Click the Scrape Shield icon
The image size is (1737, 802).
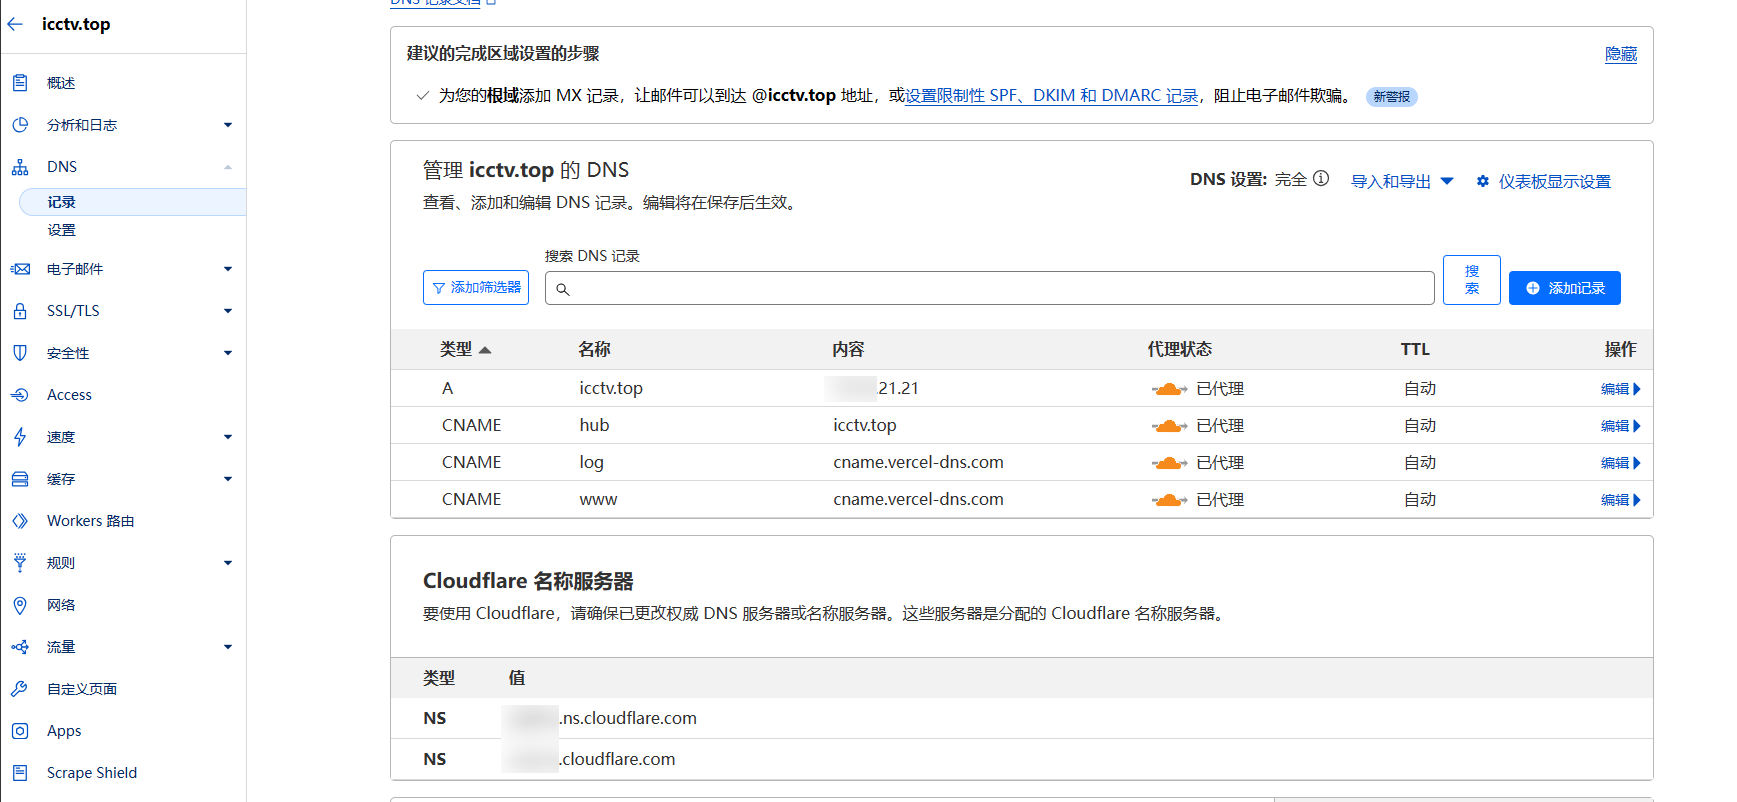[x=20, y=773]
